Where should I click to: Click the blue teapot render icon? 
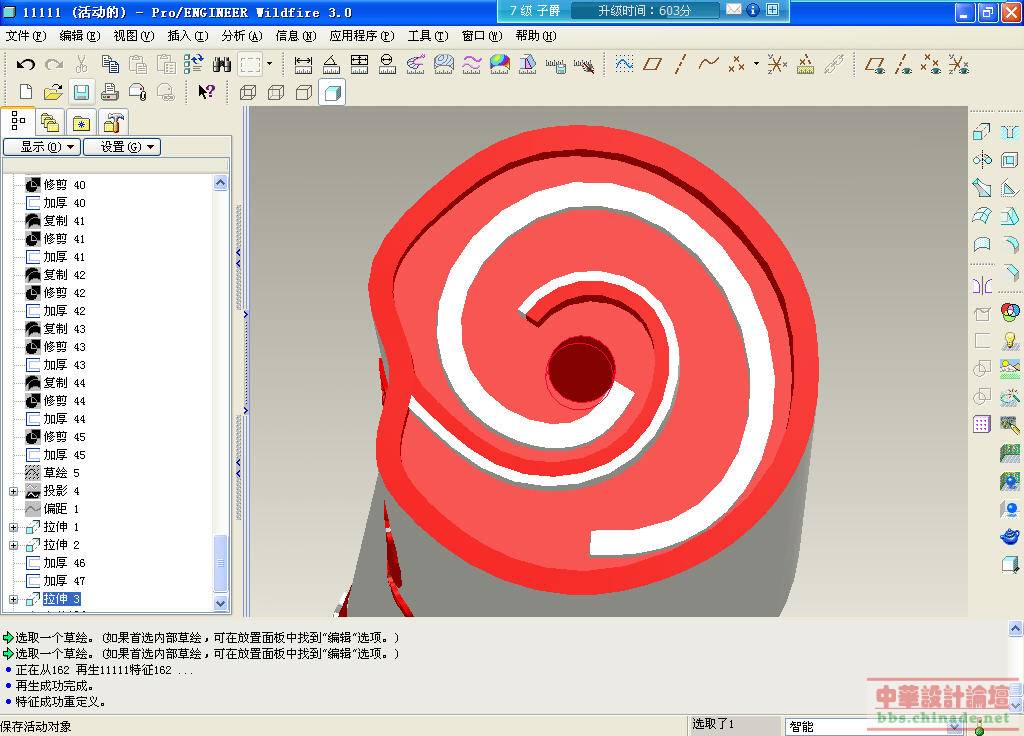pyautogui.click(x=1010, y=537)
